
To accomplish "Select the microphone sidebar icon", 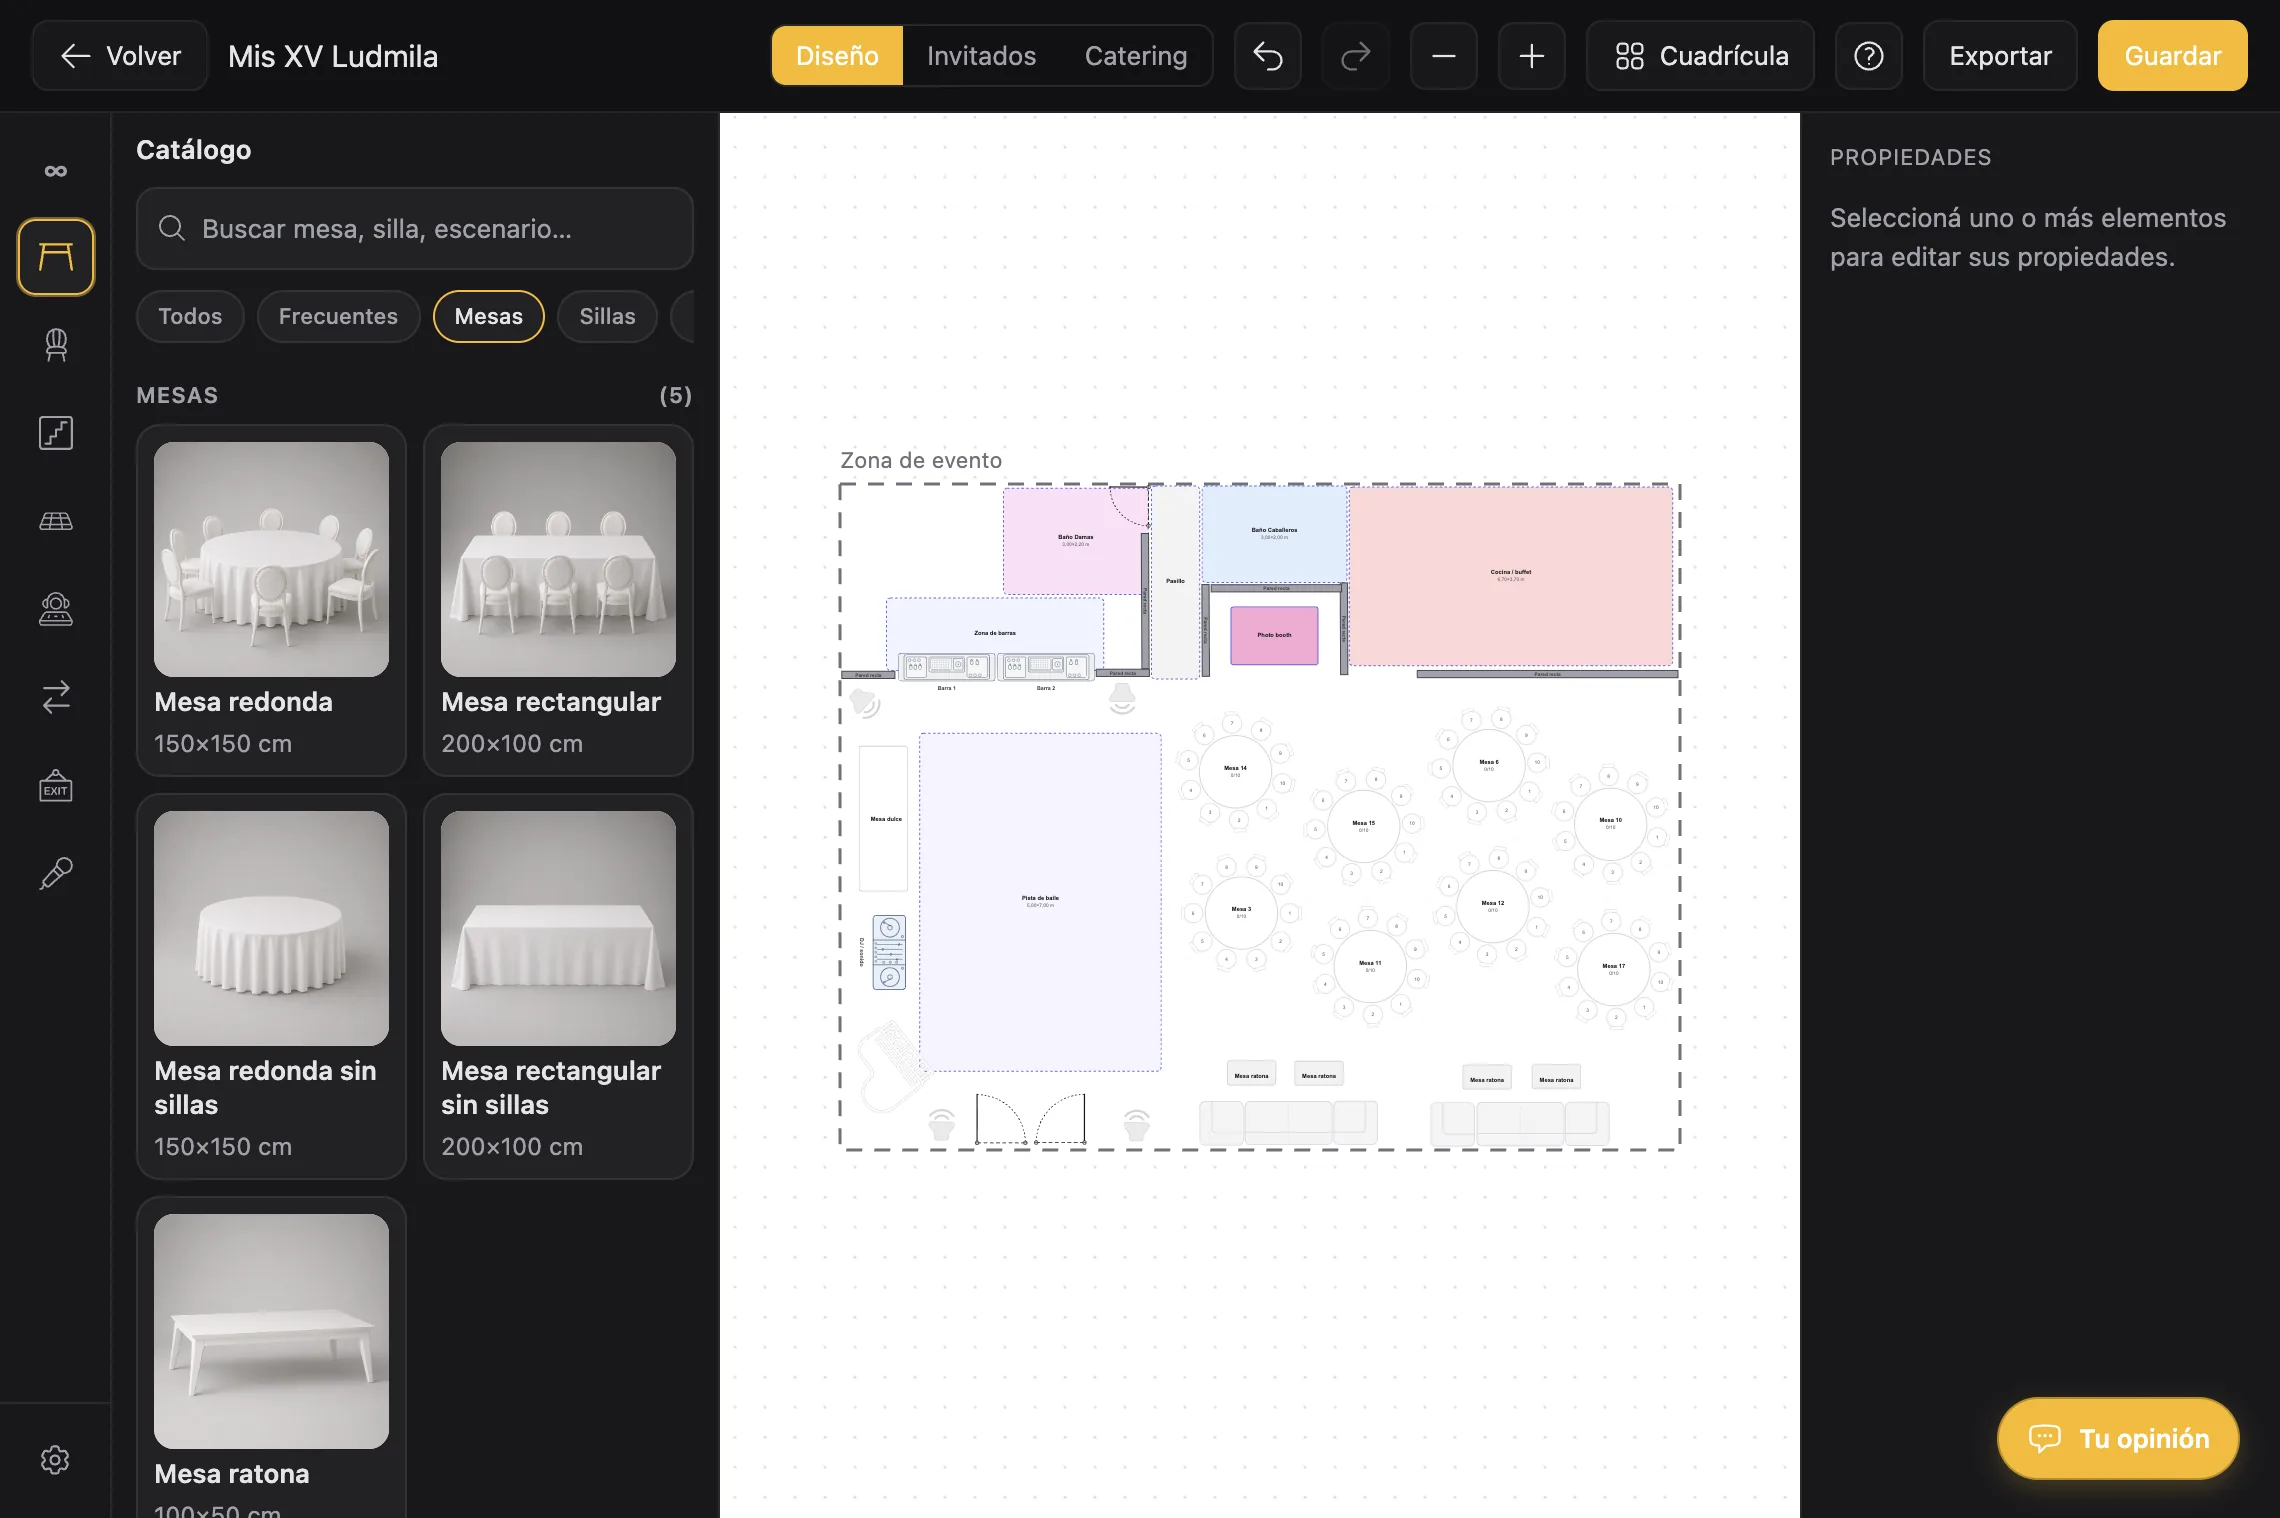I will pyautogui.click(x=56, y=874).
